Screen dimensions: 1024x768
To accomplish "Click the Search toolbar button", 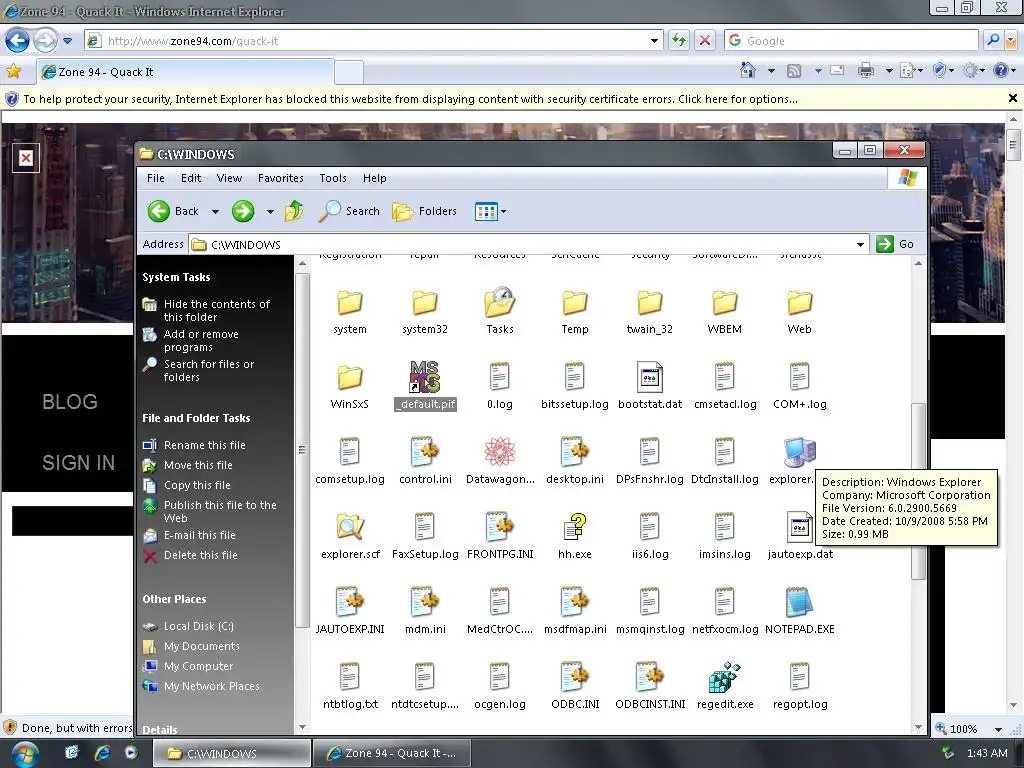I will click(349, 211).
